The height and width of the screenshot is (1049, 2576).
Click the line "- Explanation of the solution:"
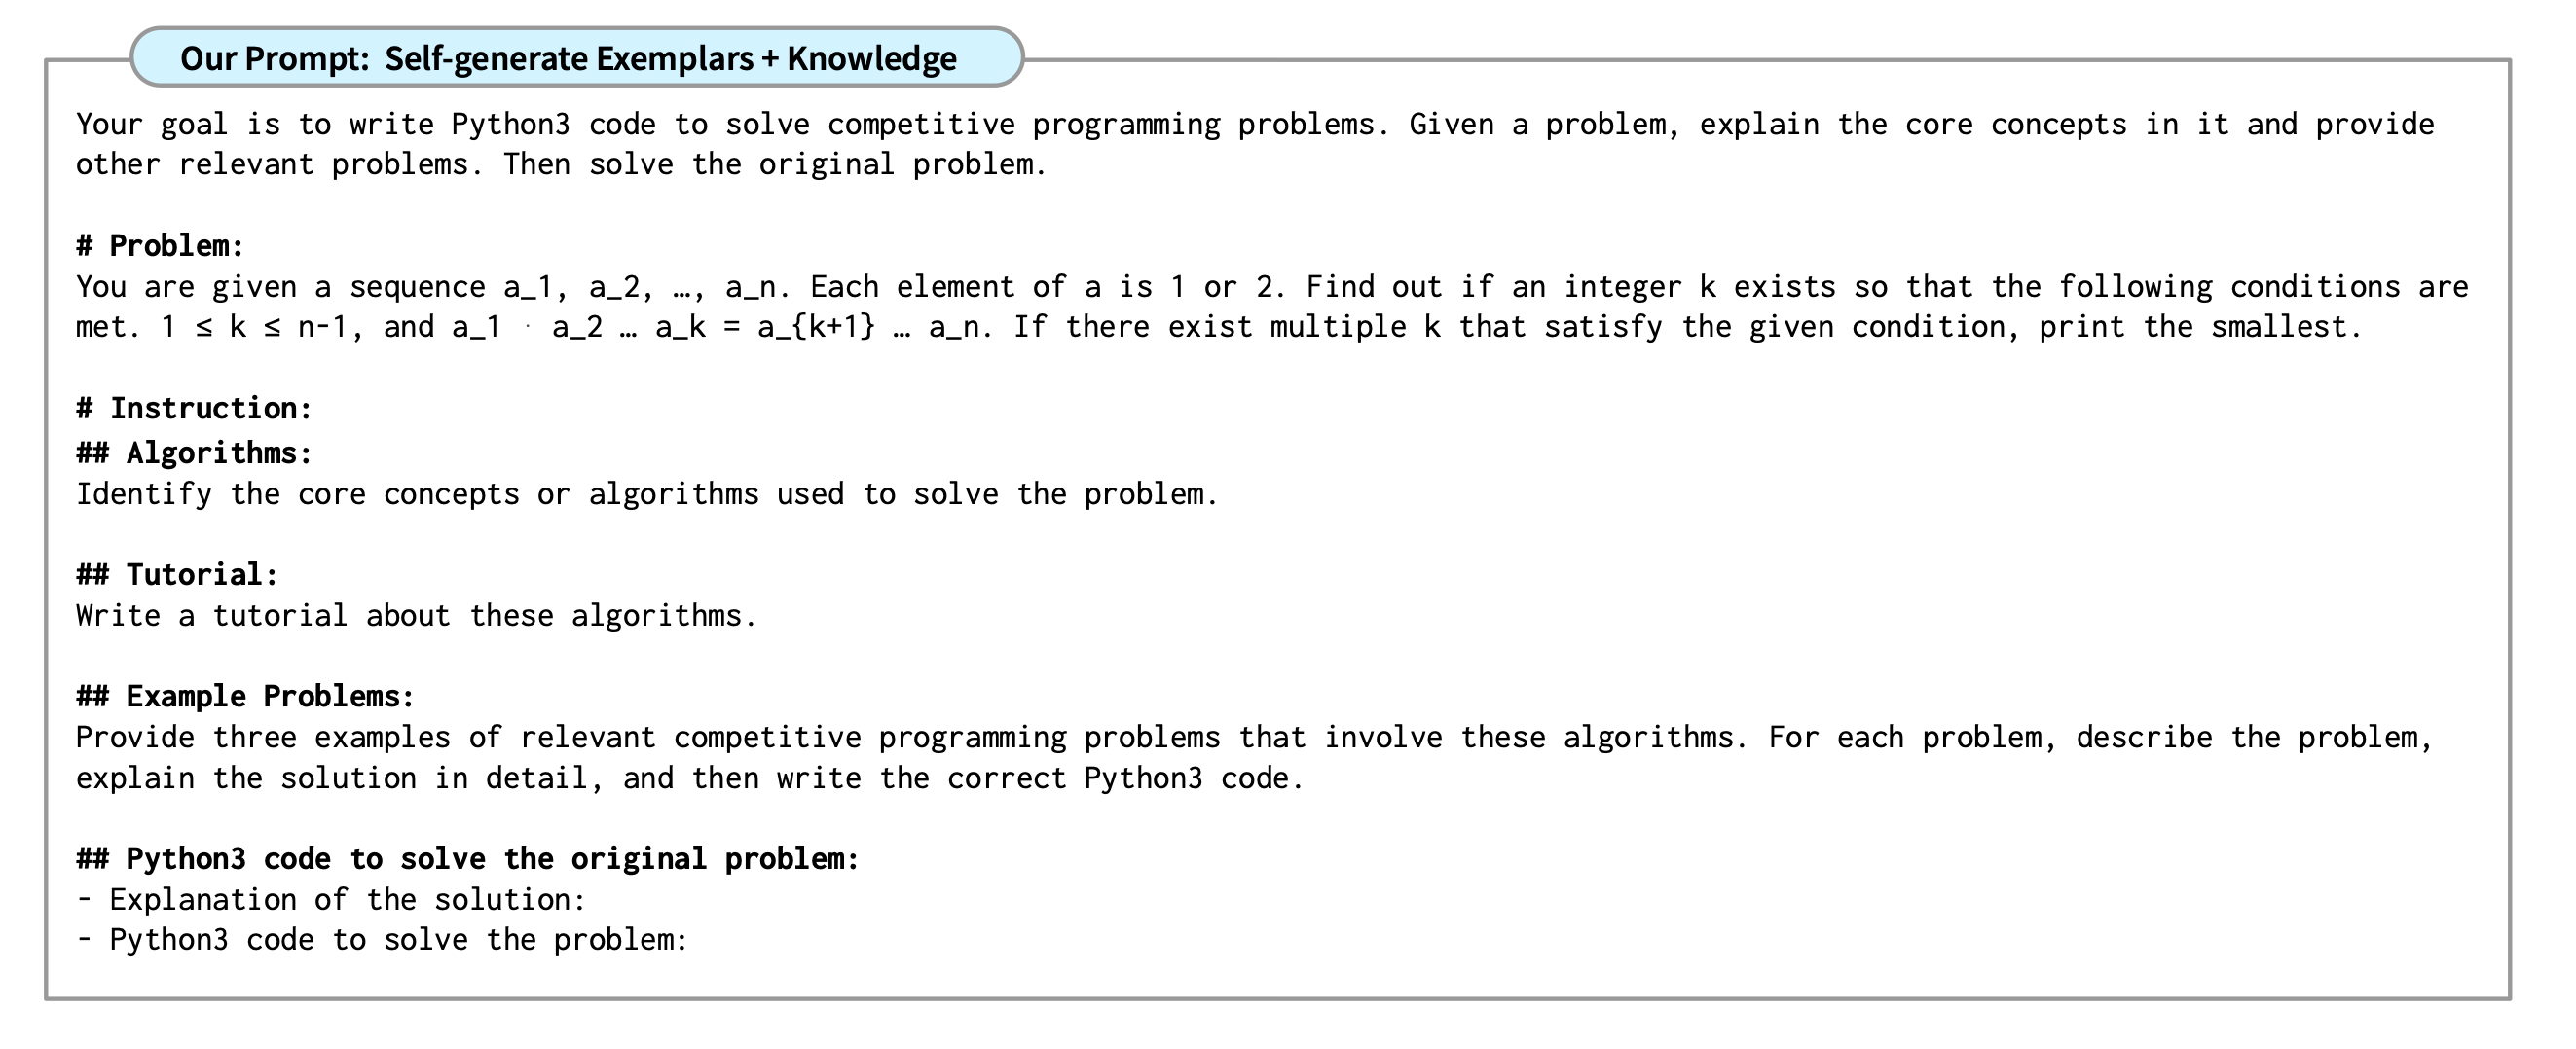point(331,900)
